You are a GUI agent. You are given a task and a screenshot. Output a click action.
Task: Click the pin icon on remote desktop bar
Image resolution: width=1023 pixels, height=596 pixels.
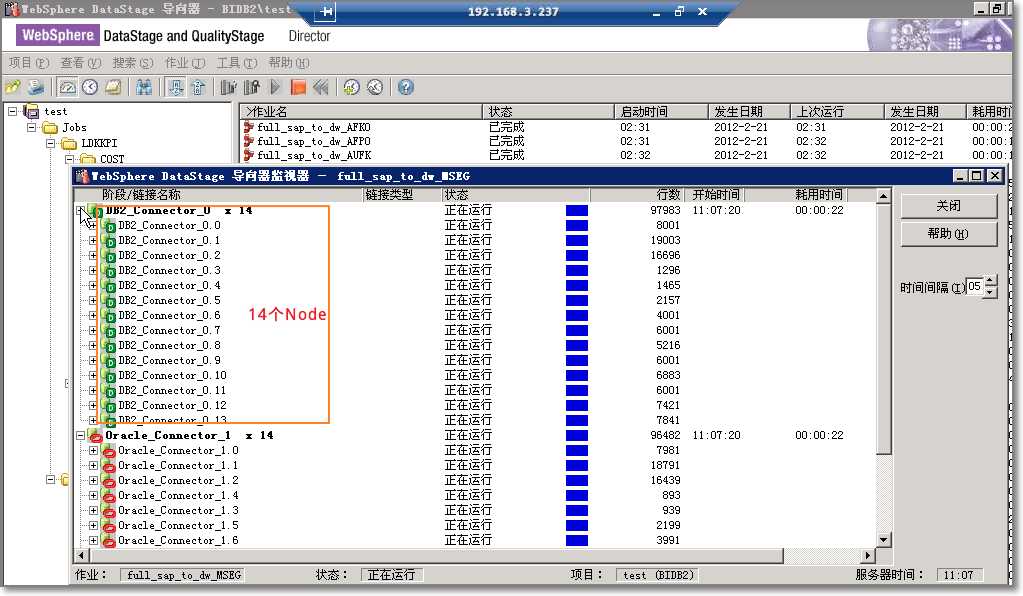pyautogui.click(x=326, y=11)
